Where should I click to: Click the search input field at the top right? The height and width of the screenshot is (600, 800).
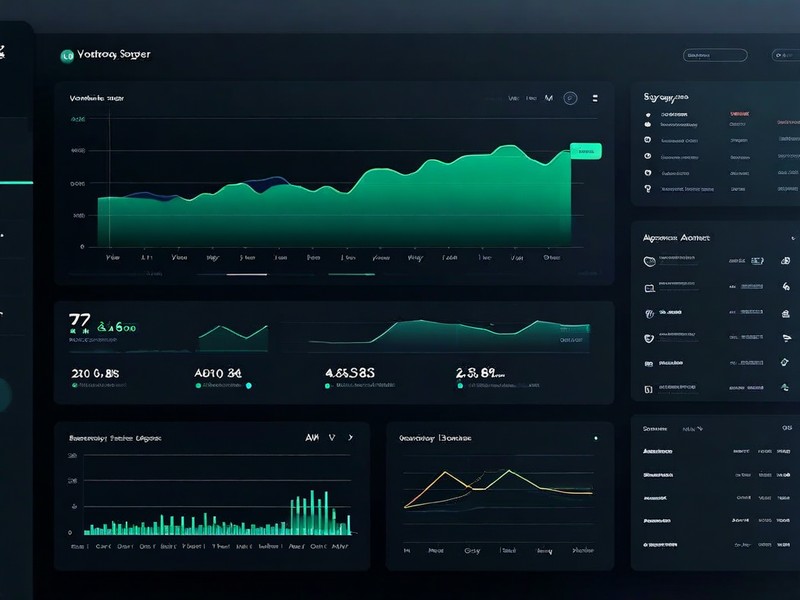click(x=715, y=55)
